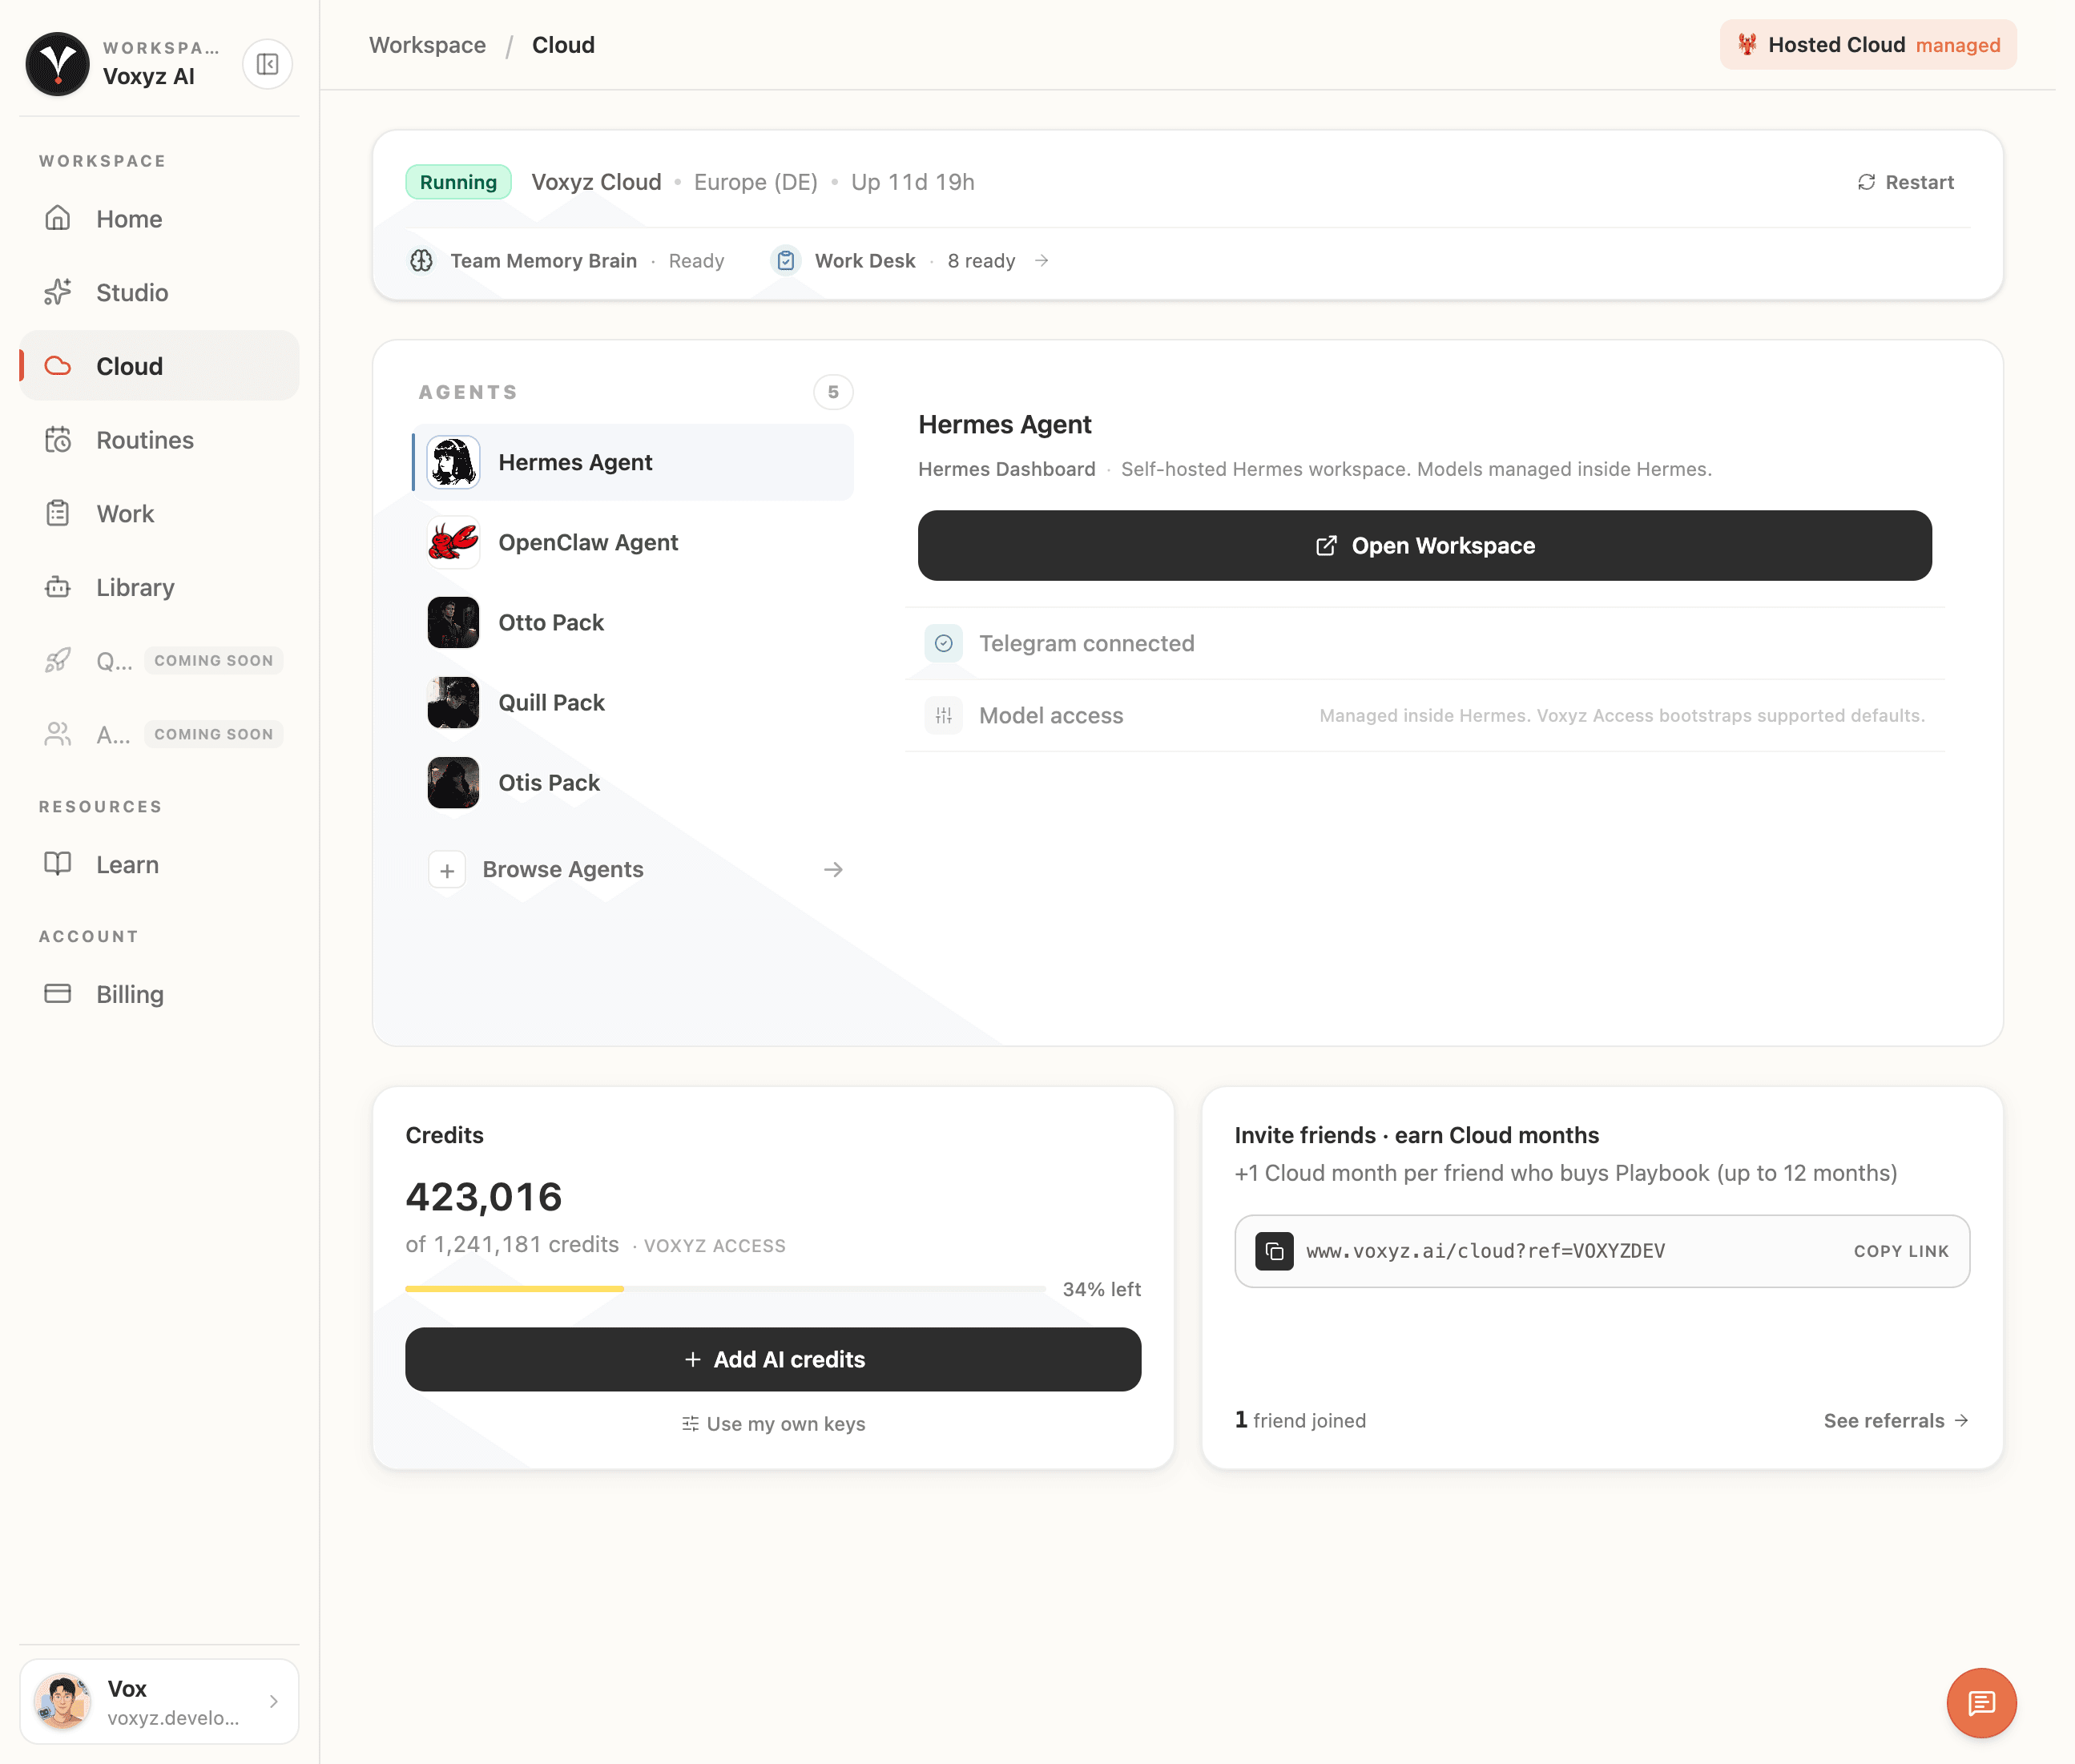Viewport: 2075px width, 1764px height.
Task: Click the Team Memory Brain label
Action: [x=543, y=261]
